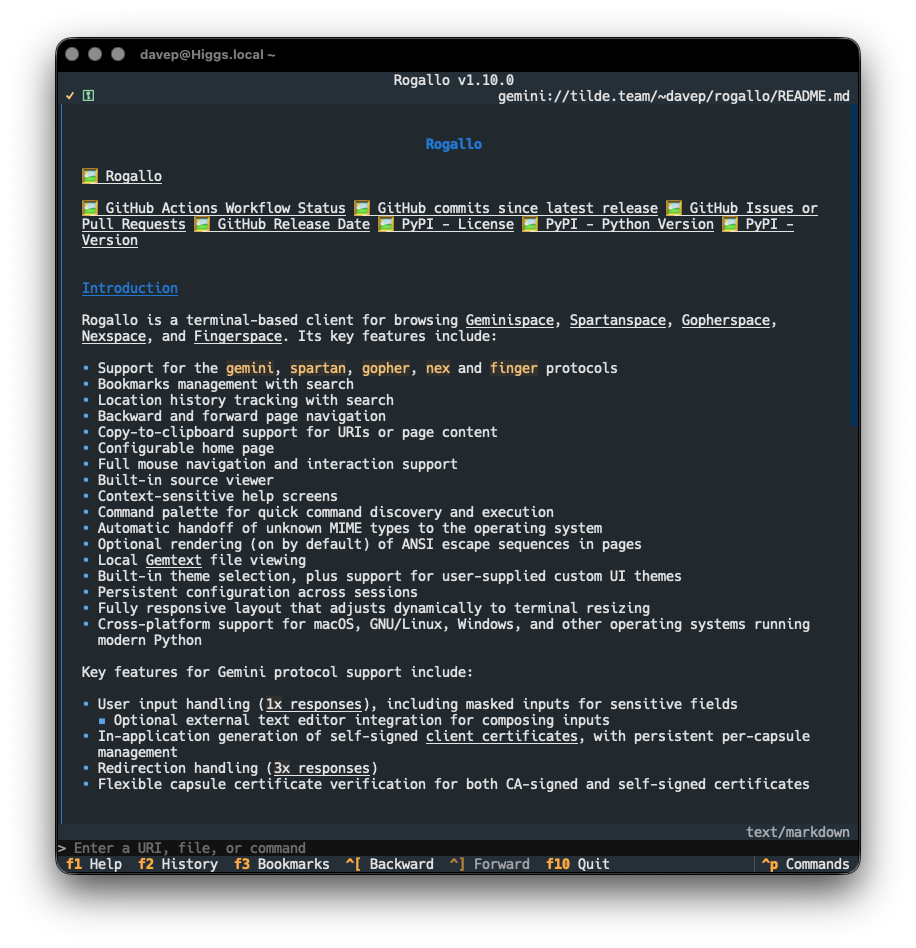Click image icon before PyPI - Python Version

[x=530, y=224]
